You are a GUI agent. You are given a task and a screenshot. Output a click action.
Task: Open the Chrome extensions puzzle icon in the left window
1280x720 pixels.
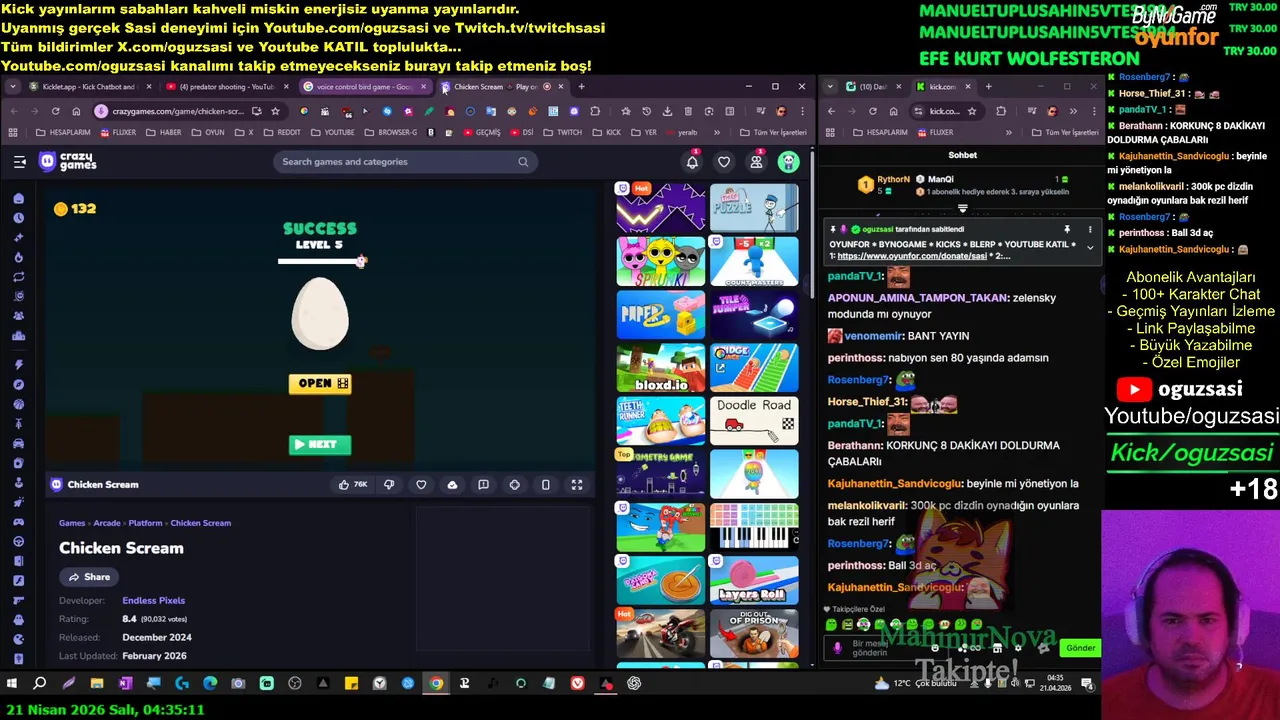pyautogui.click(x=595, y=111)
